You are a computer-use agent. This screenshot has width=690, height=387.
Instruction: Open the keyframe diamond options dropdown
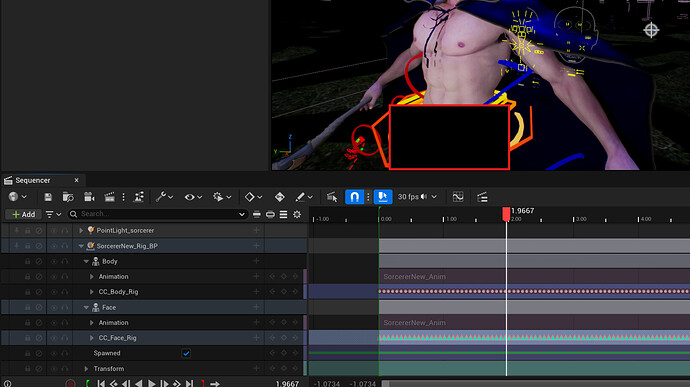[x=253, y=197]
